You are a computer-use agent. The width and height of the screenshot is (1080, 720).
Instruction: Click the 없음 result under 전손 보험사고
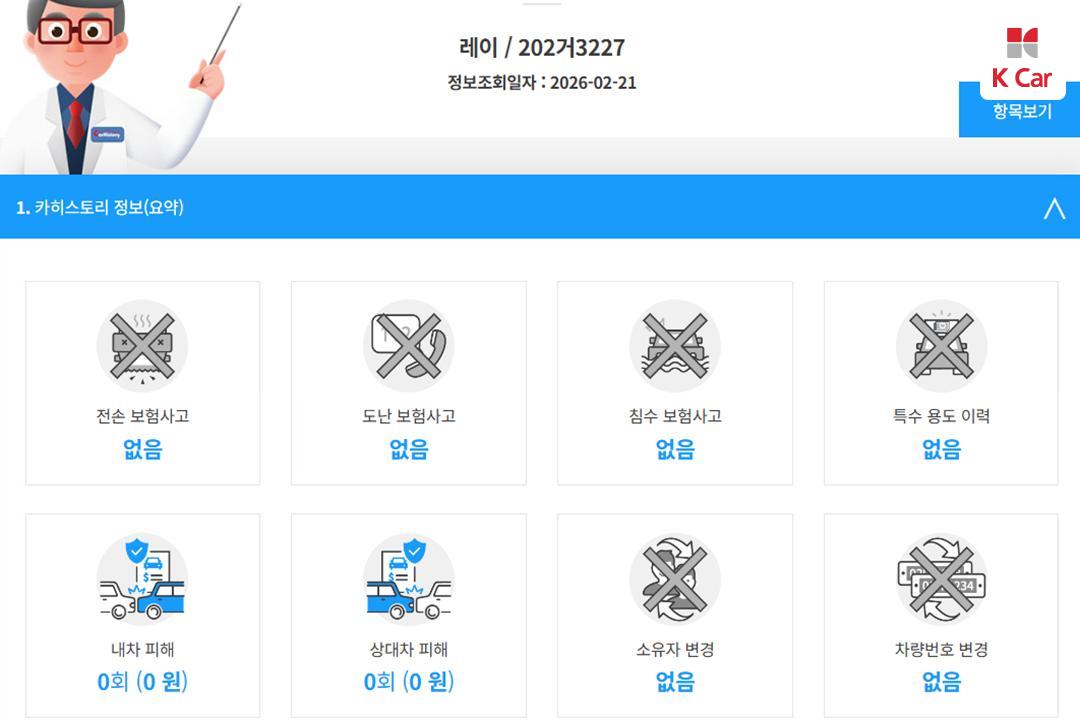pos(143,449)
